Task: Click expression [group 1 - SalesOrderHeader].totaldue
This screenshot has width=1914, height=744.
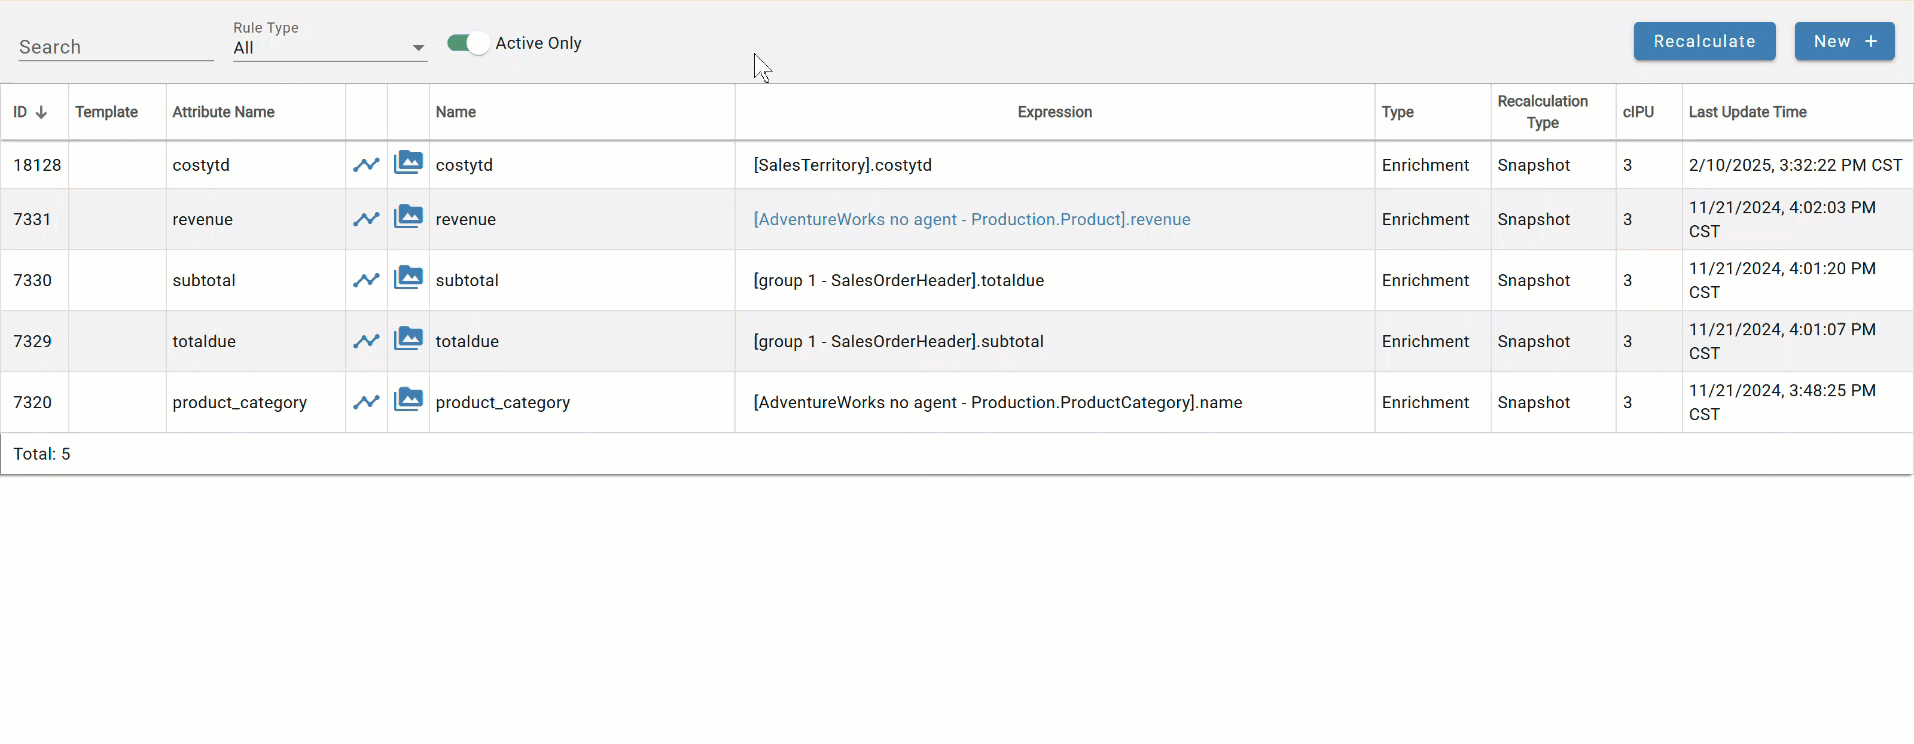Action: 898,280
